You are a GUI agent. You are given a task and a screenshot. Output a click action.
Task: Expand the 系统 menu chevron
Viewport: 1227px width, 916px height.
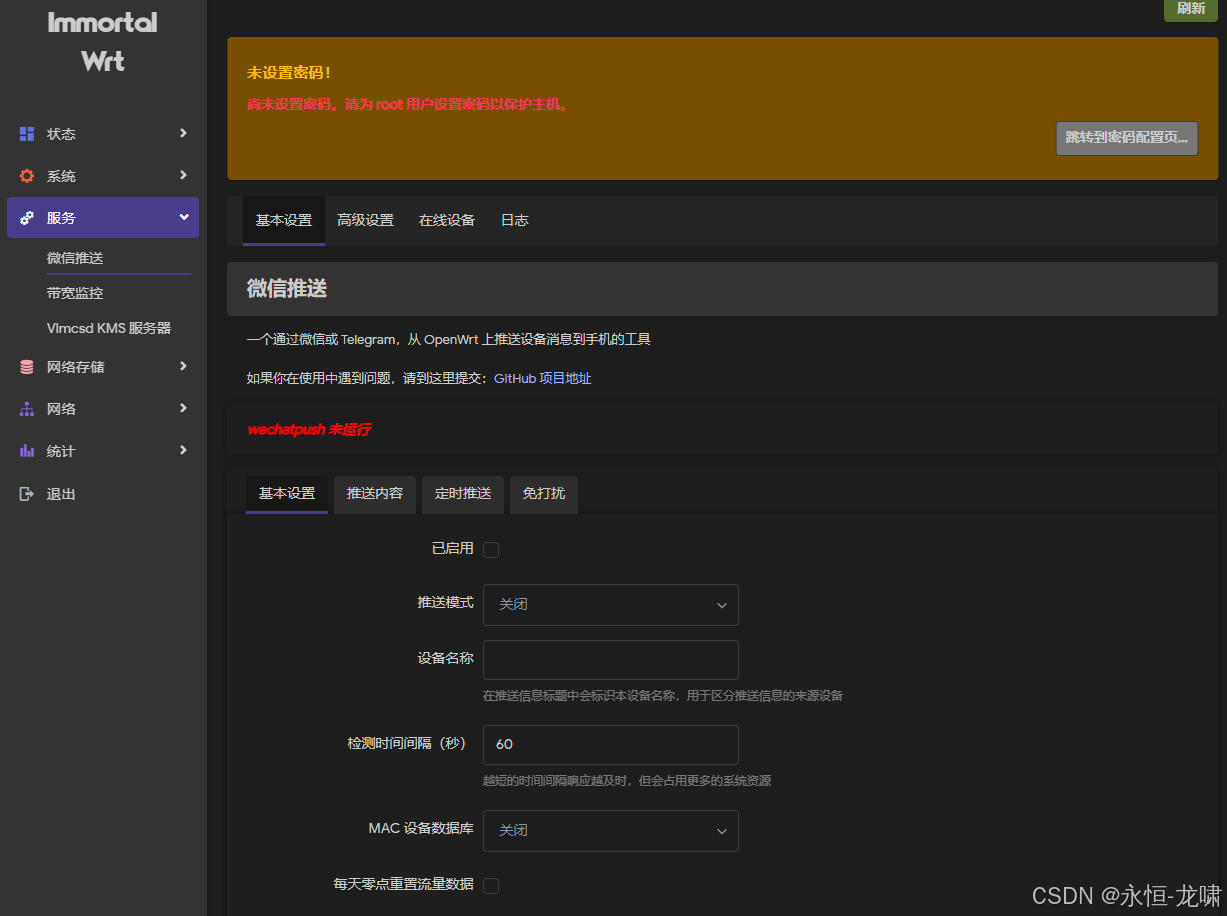pos(183,175)
